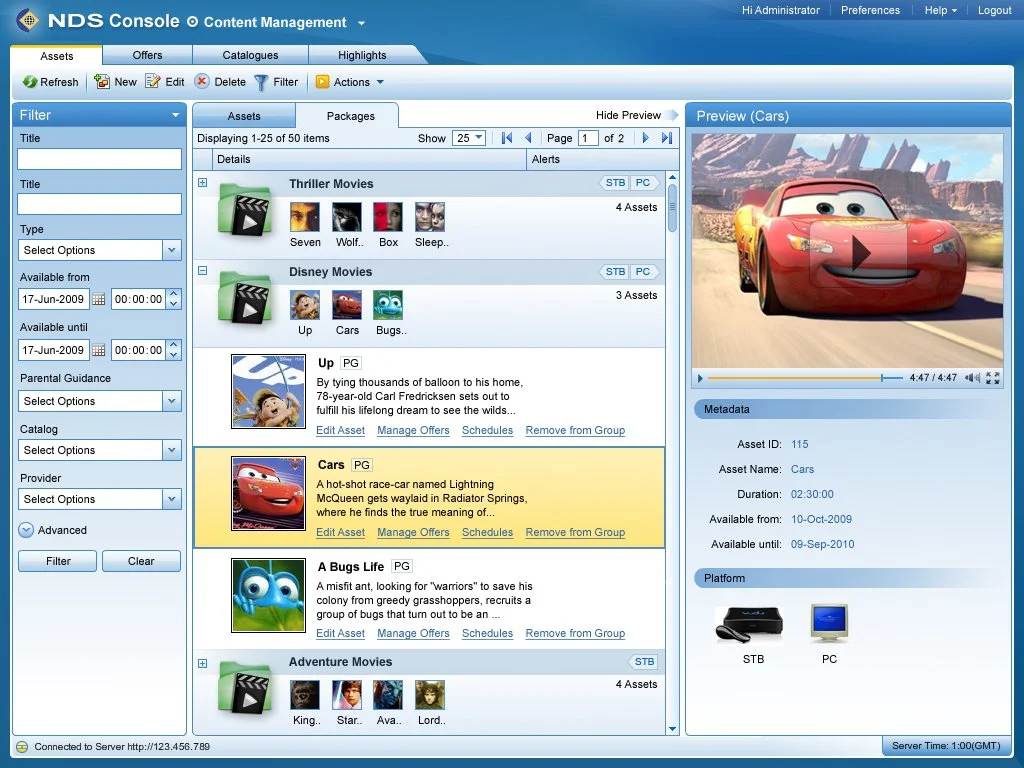Switch to the Catalogues tab

click(250, 56)
